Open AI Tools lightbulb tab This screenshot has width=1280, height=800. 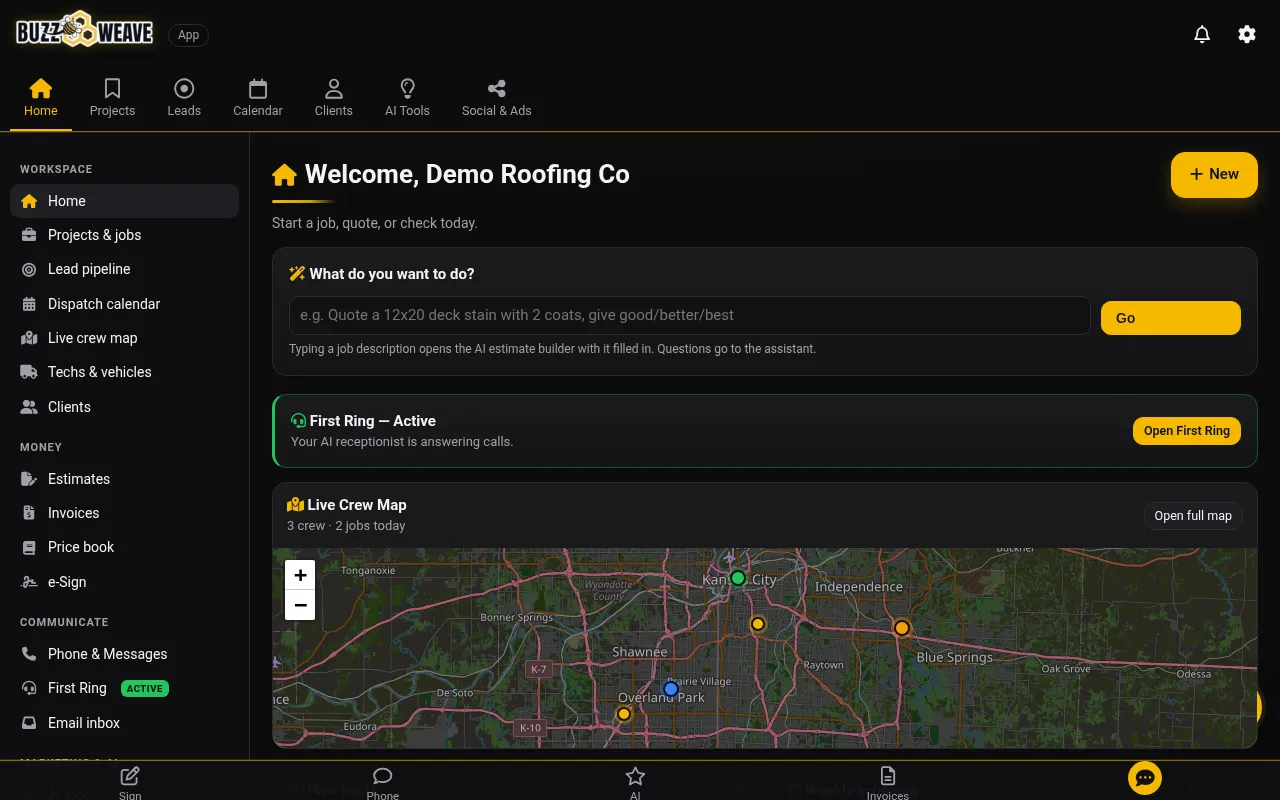pyautogui.click(x=407, y=98)
